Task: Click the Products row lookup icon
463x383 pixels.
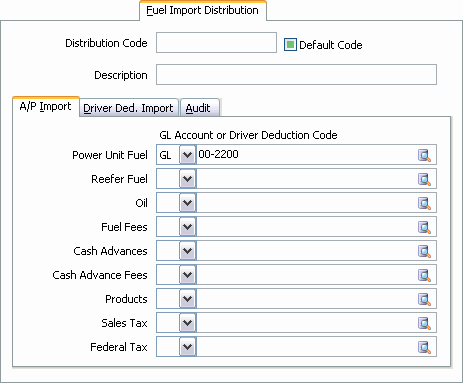Action: pos(424,299)
